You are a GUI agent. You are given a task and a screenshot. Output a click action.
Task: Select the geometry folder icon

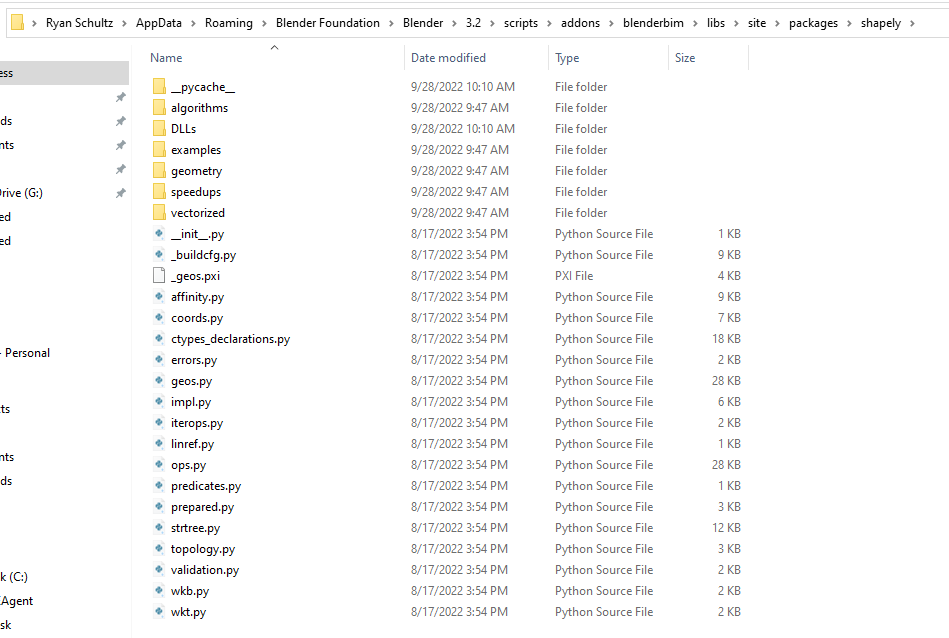(x=160, y=170)
